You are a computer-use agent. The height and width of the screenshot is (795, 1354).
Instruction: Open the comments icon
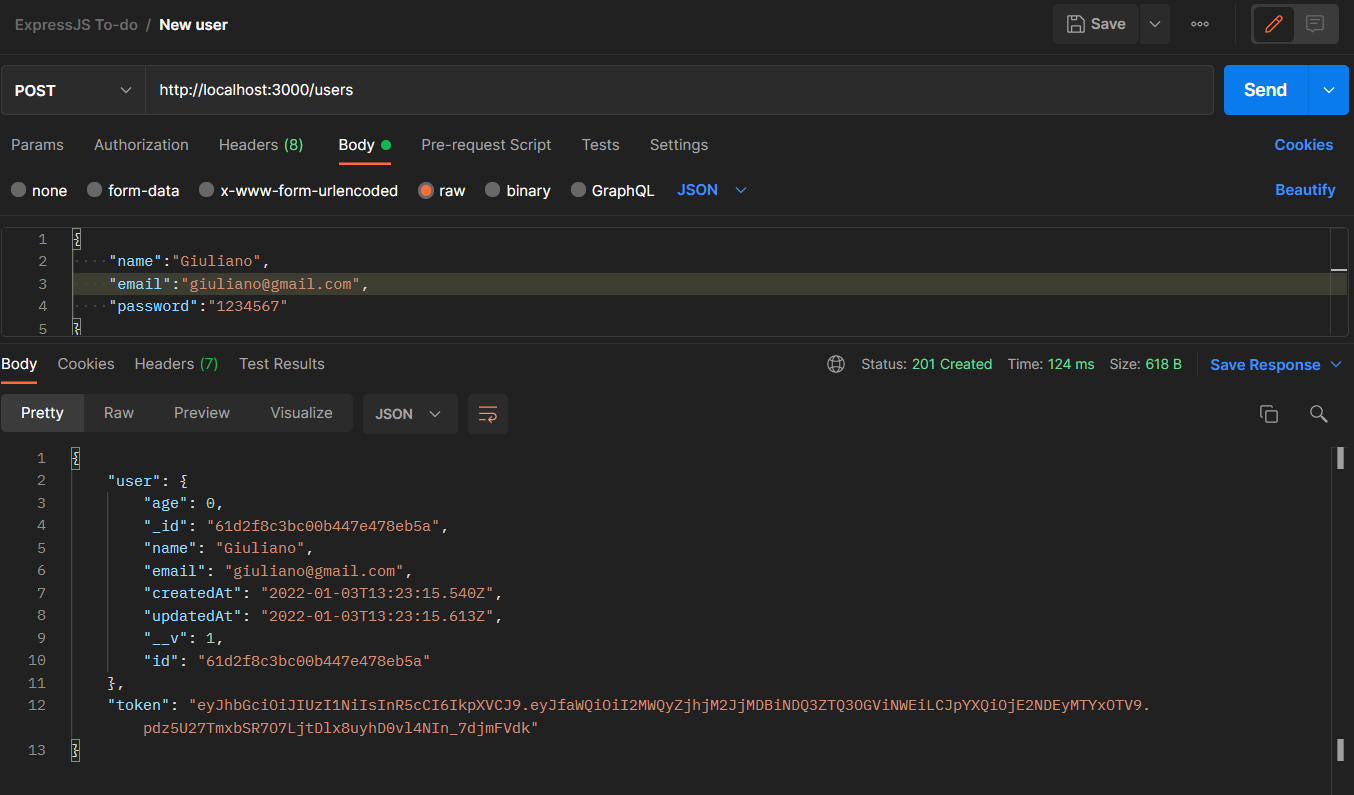(x=1316, y=24)
